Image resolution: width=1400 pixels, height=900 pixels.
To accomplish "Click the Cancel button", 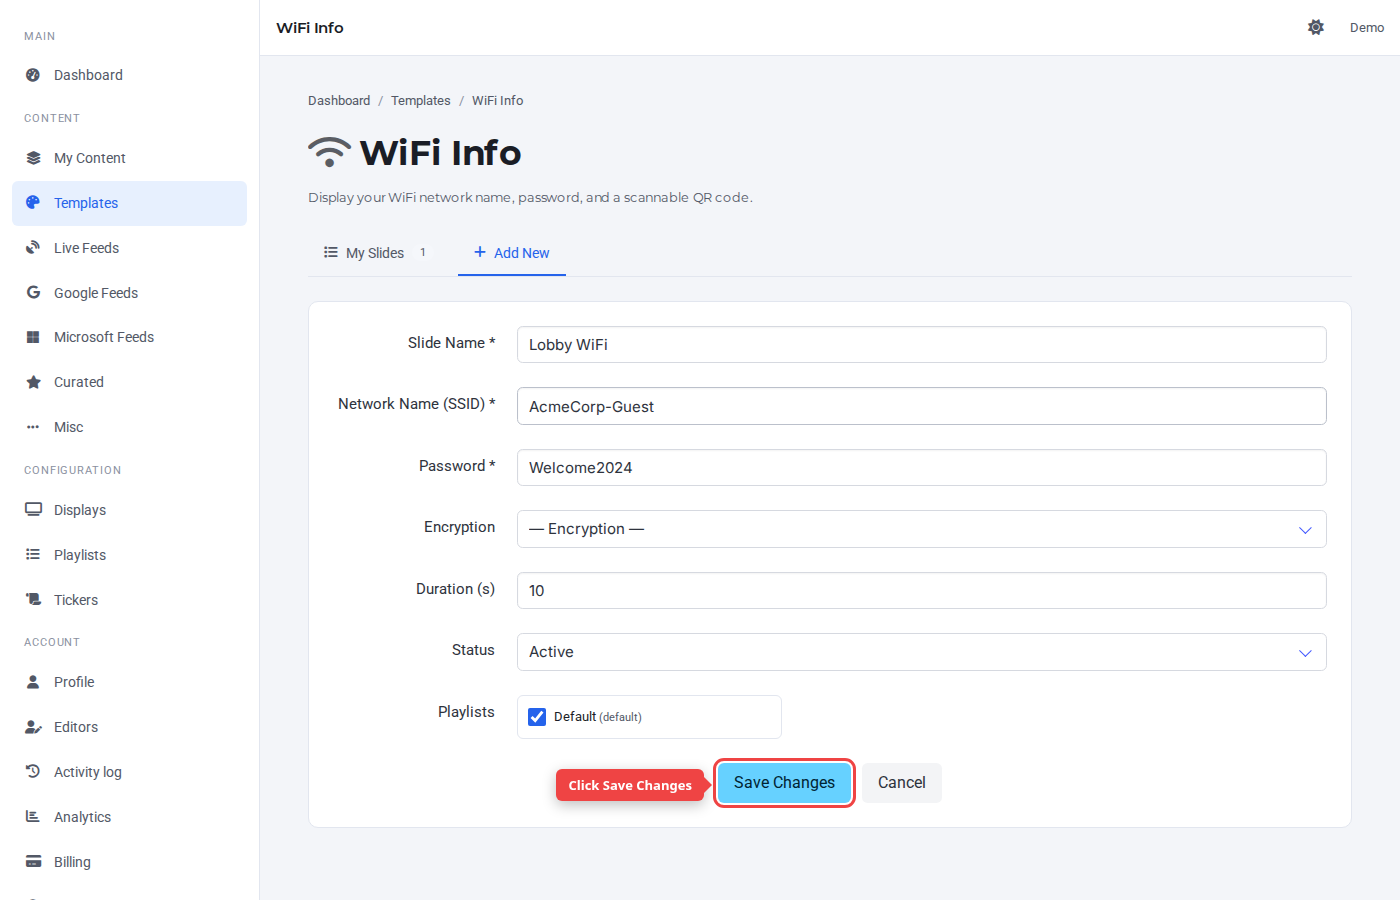I will click(x=902, y=783).
